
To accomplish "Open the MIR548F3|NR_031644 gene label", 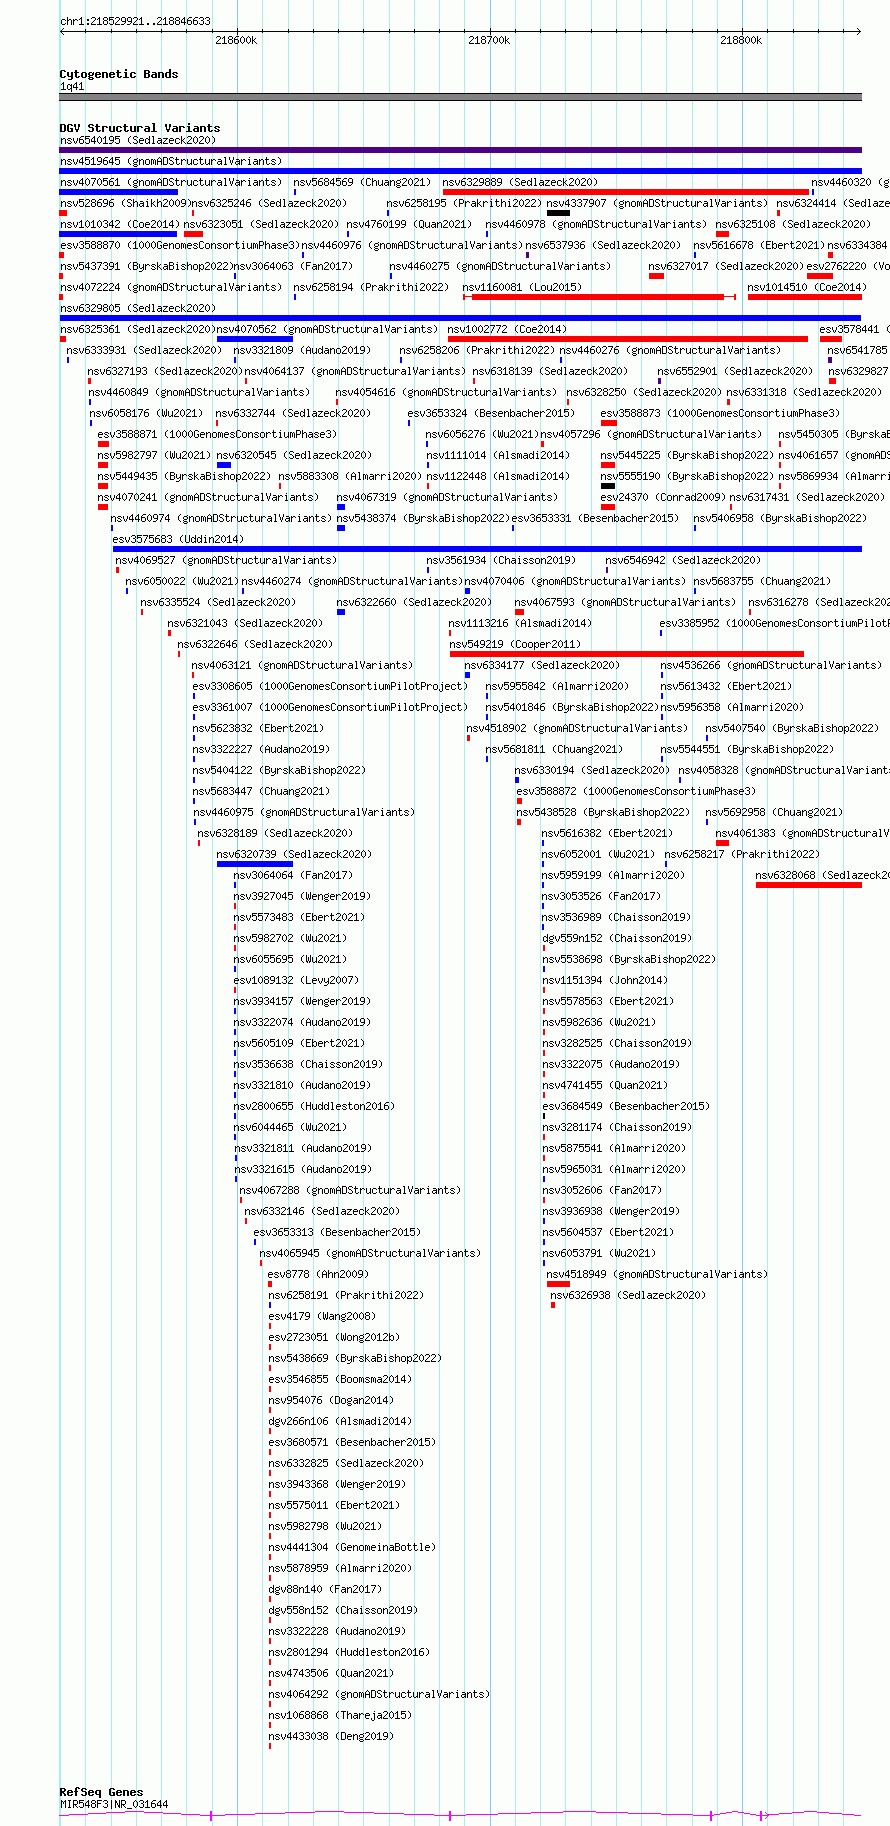I will click(x=114, y=1805).
